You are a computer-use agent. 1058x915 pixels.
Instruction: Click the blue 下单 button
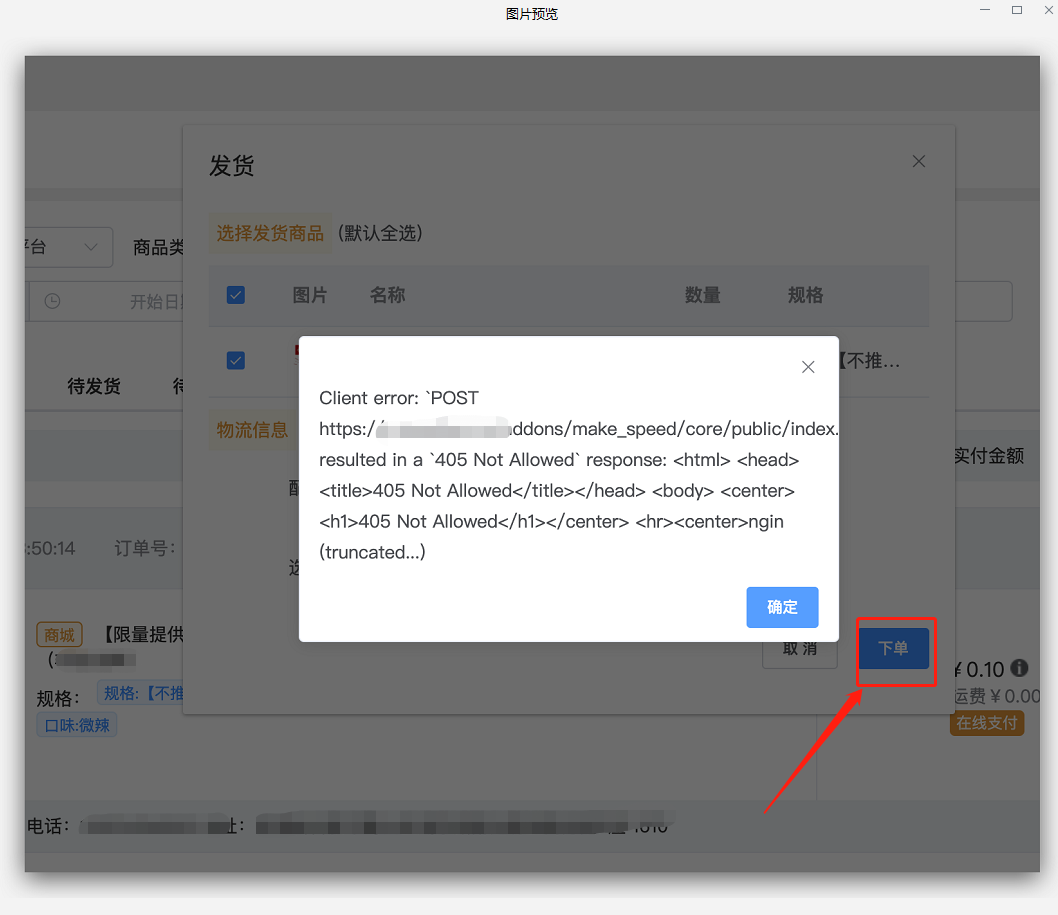893,648
